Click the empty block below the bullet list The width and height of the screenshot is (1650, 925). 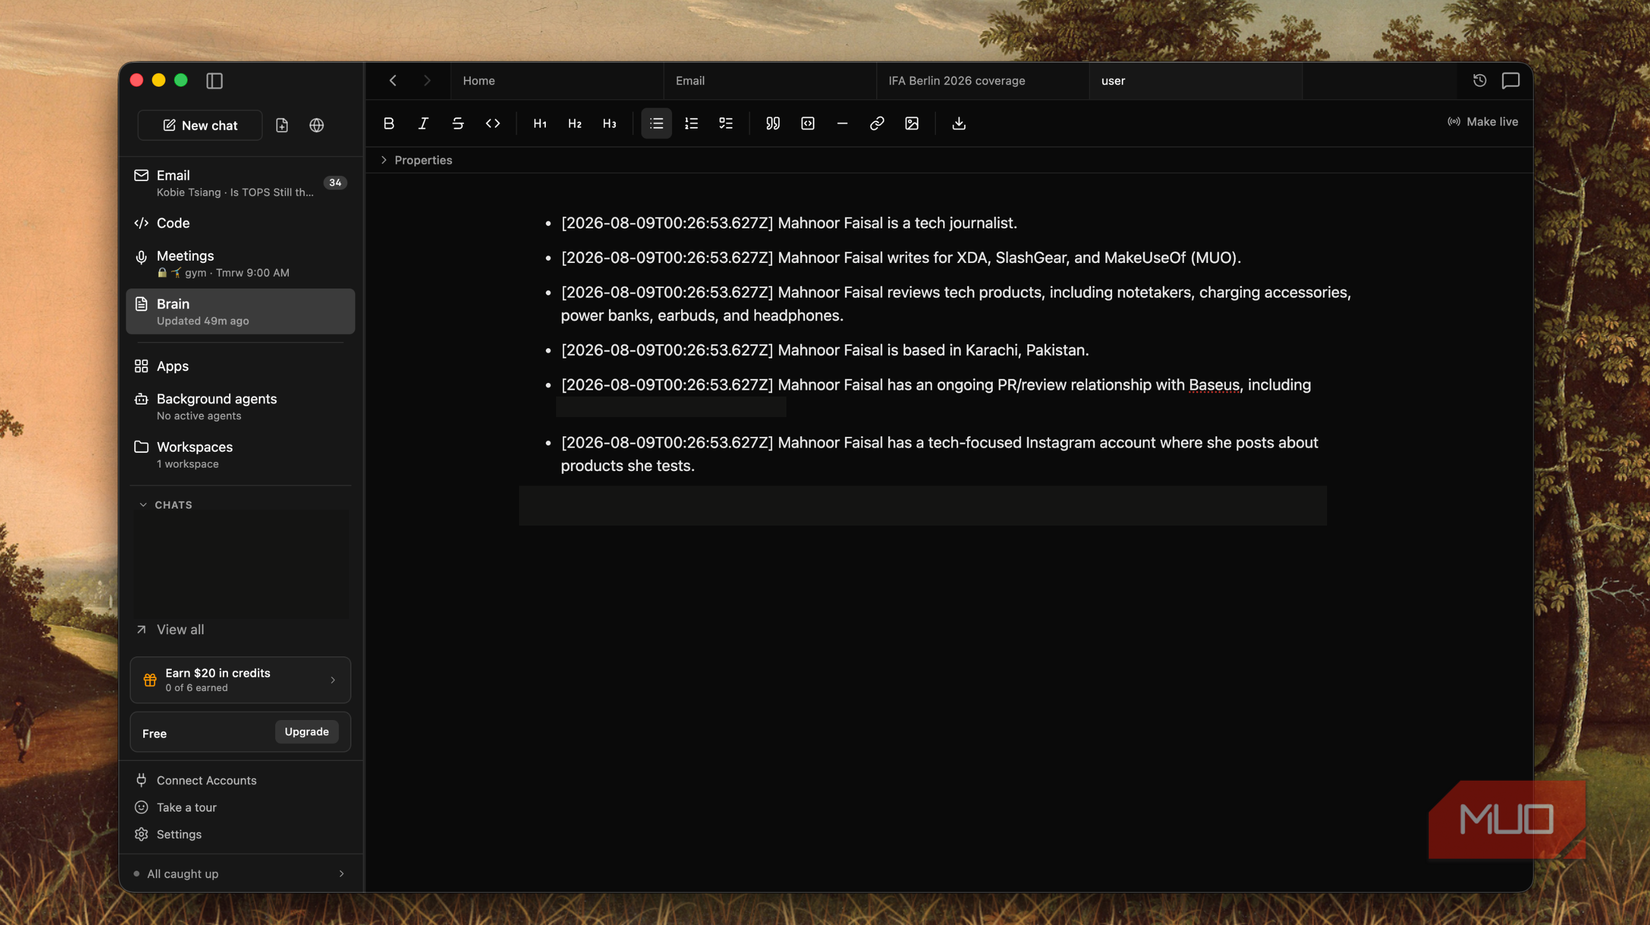[922, 506]
